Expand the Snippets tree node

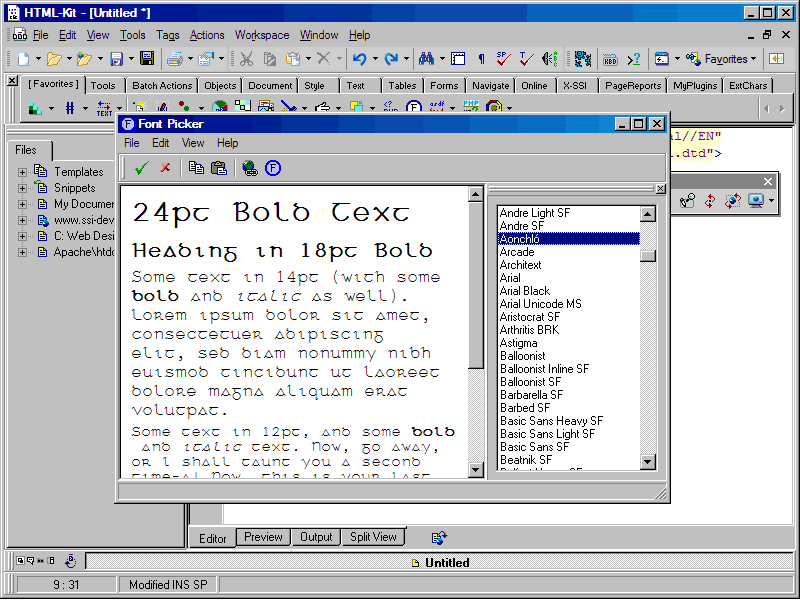pos(22,188)
